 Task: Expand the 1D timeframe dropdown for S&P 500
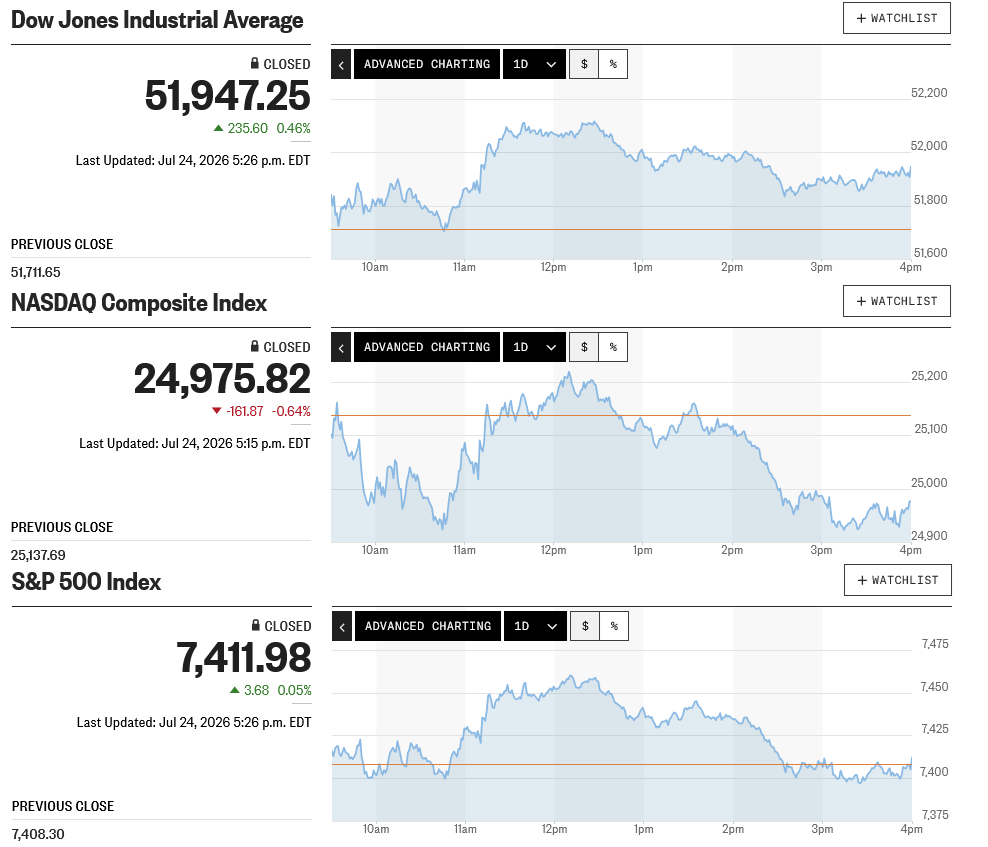(x=536, y=626)
